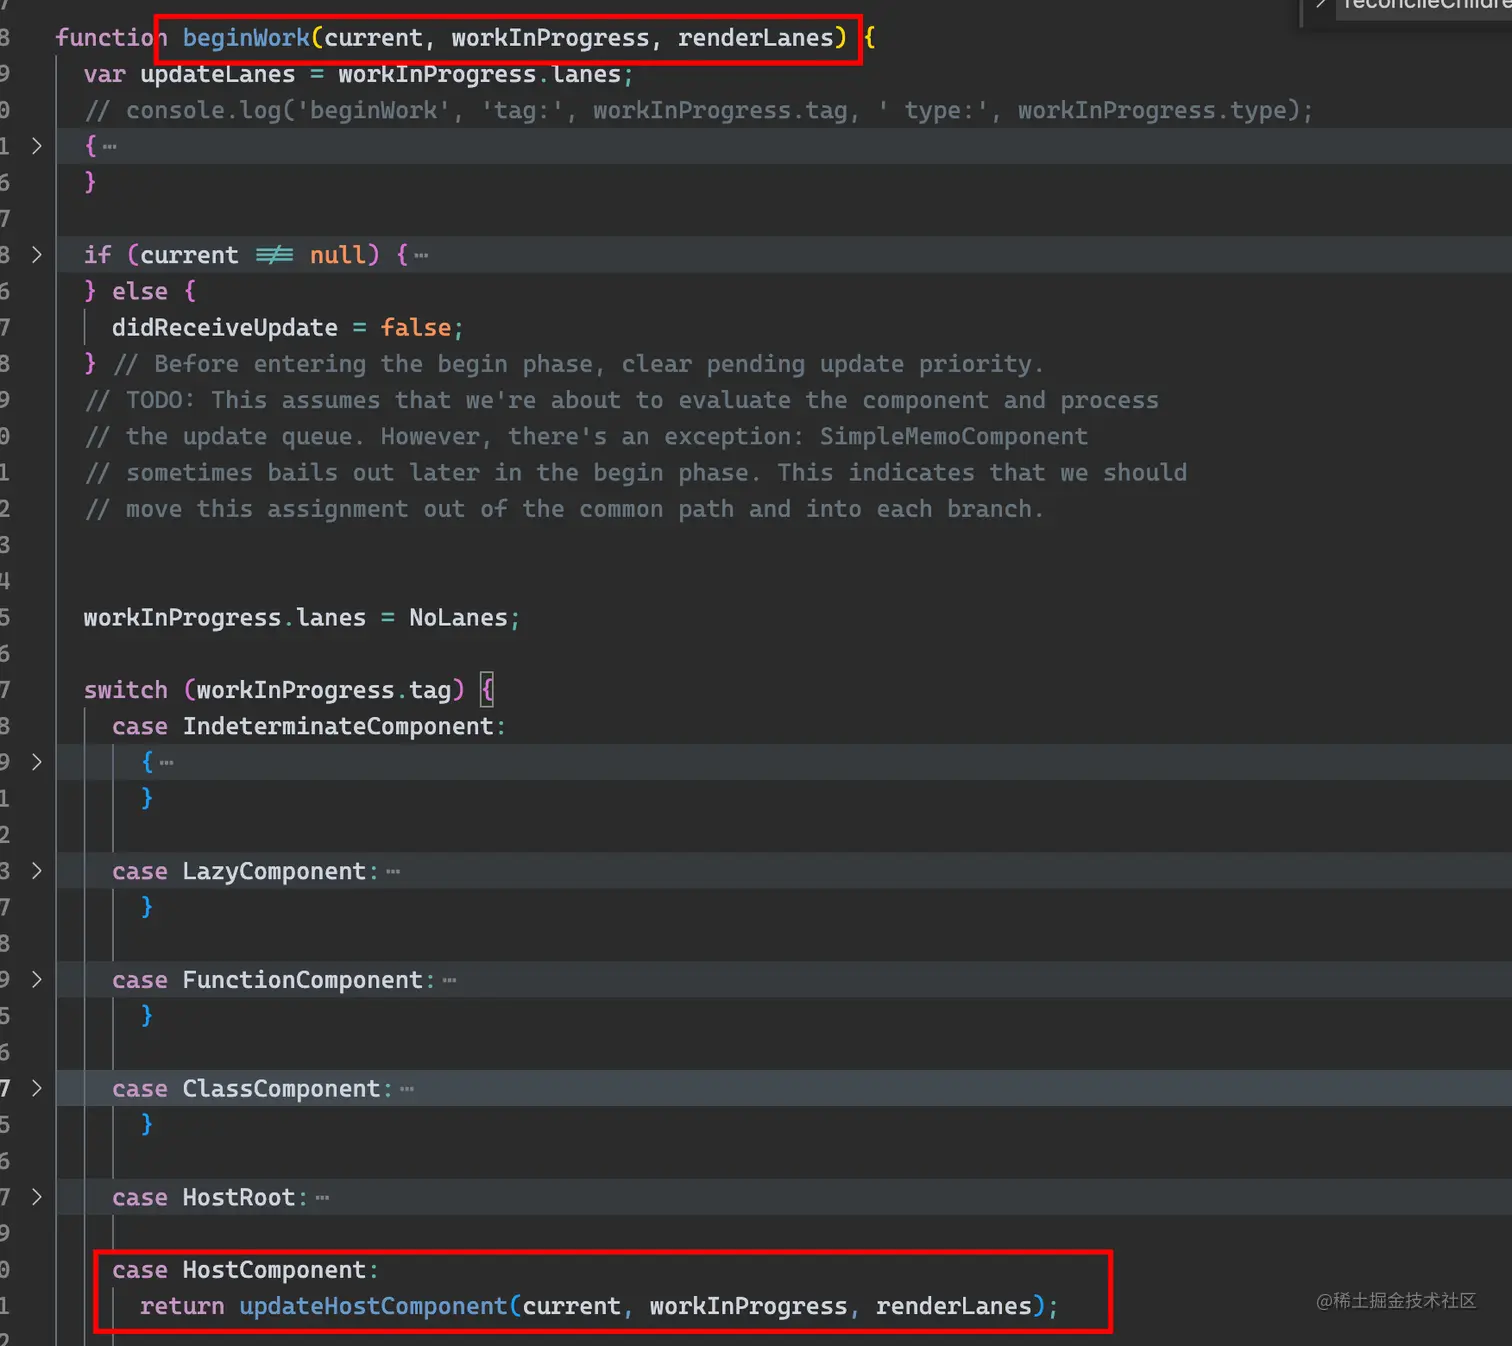Click the updateLanes variable name
This screenshot has height=1346, width=1512.
tap(218, 75)
